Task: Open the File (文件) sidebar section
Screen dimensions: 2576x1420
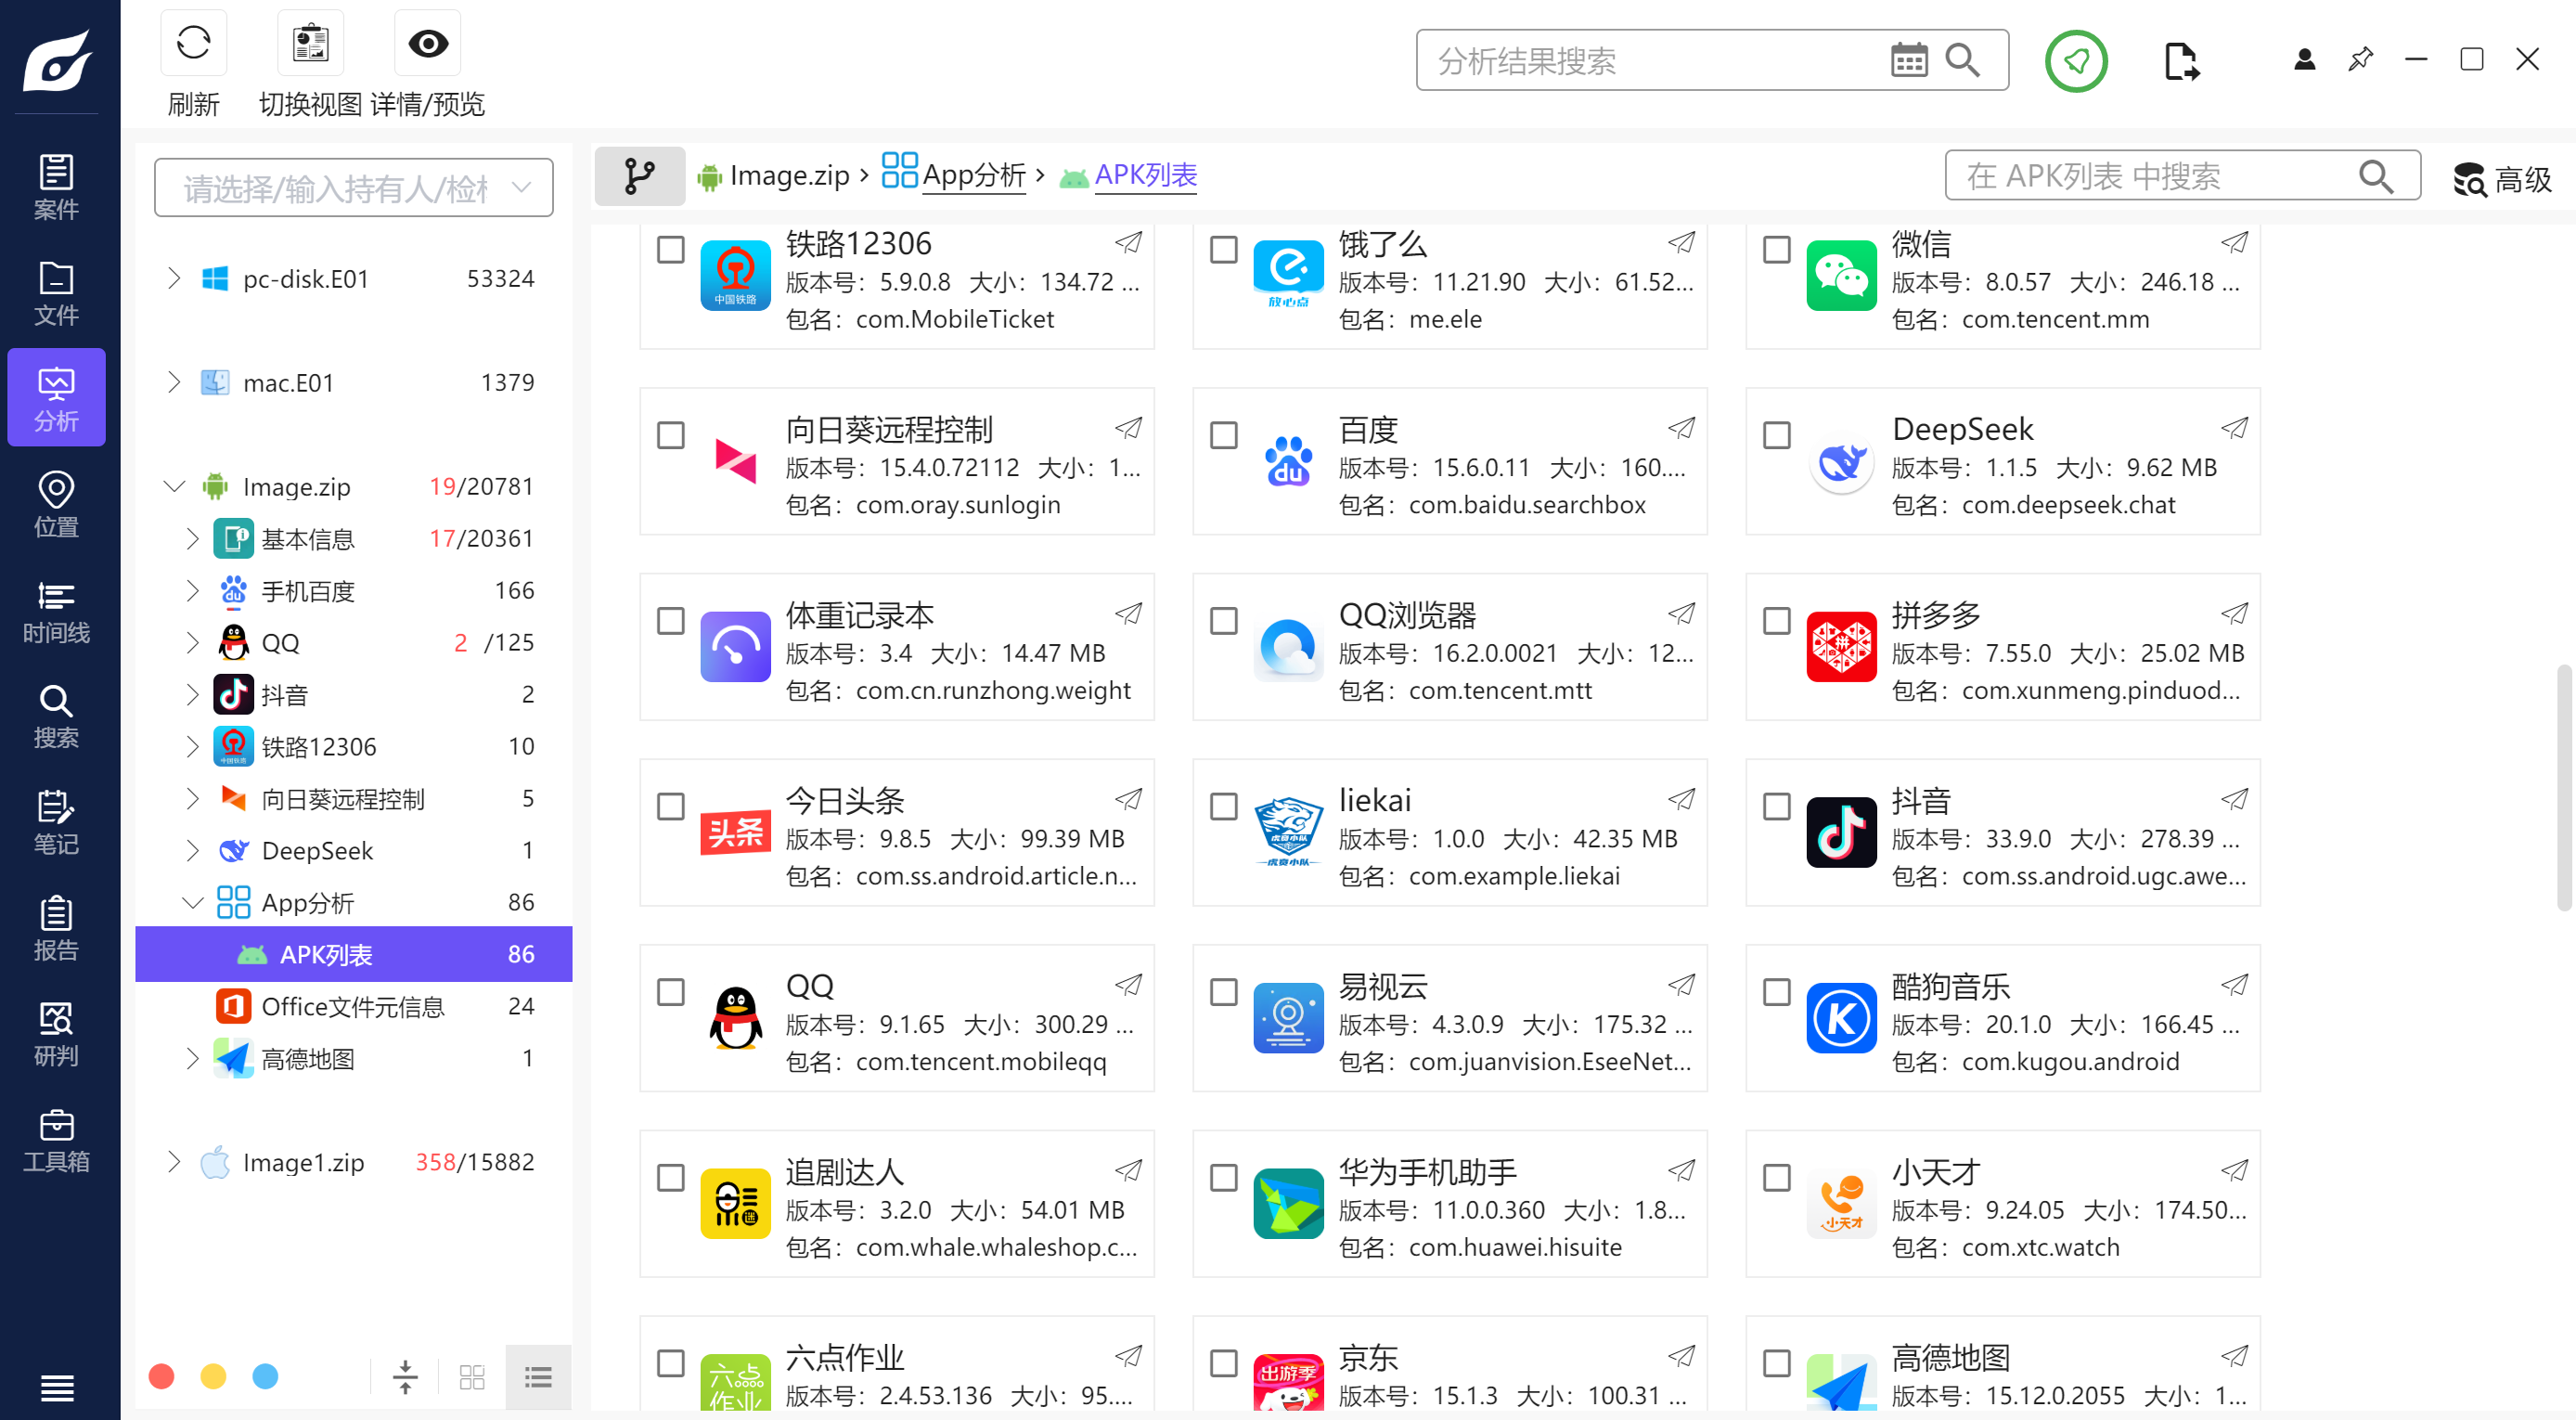Action: pos(56,293)
